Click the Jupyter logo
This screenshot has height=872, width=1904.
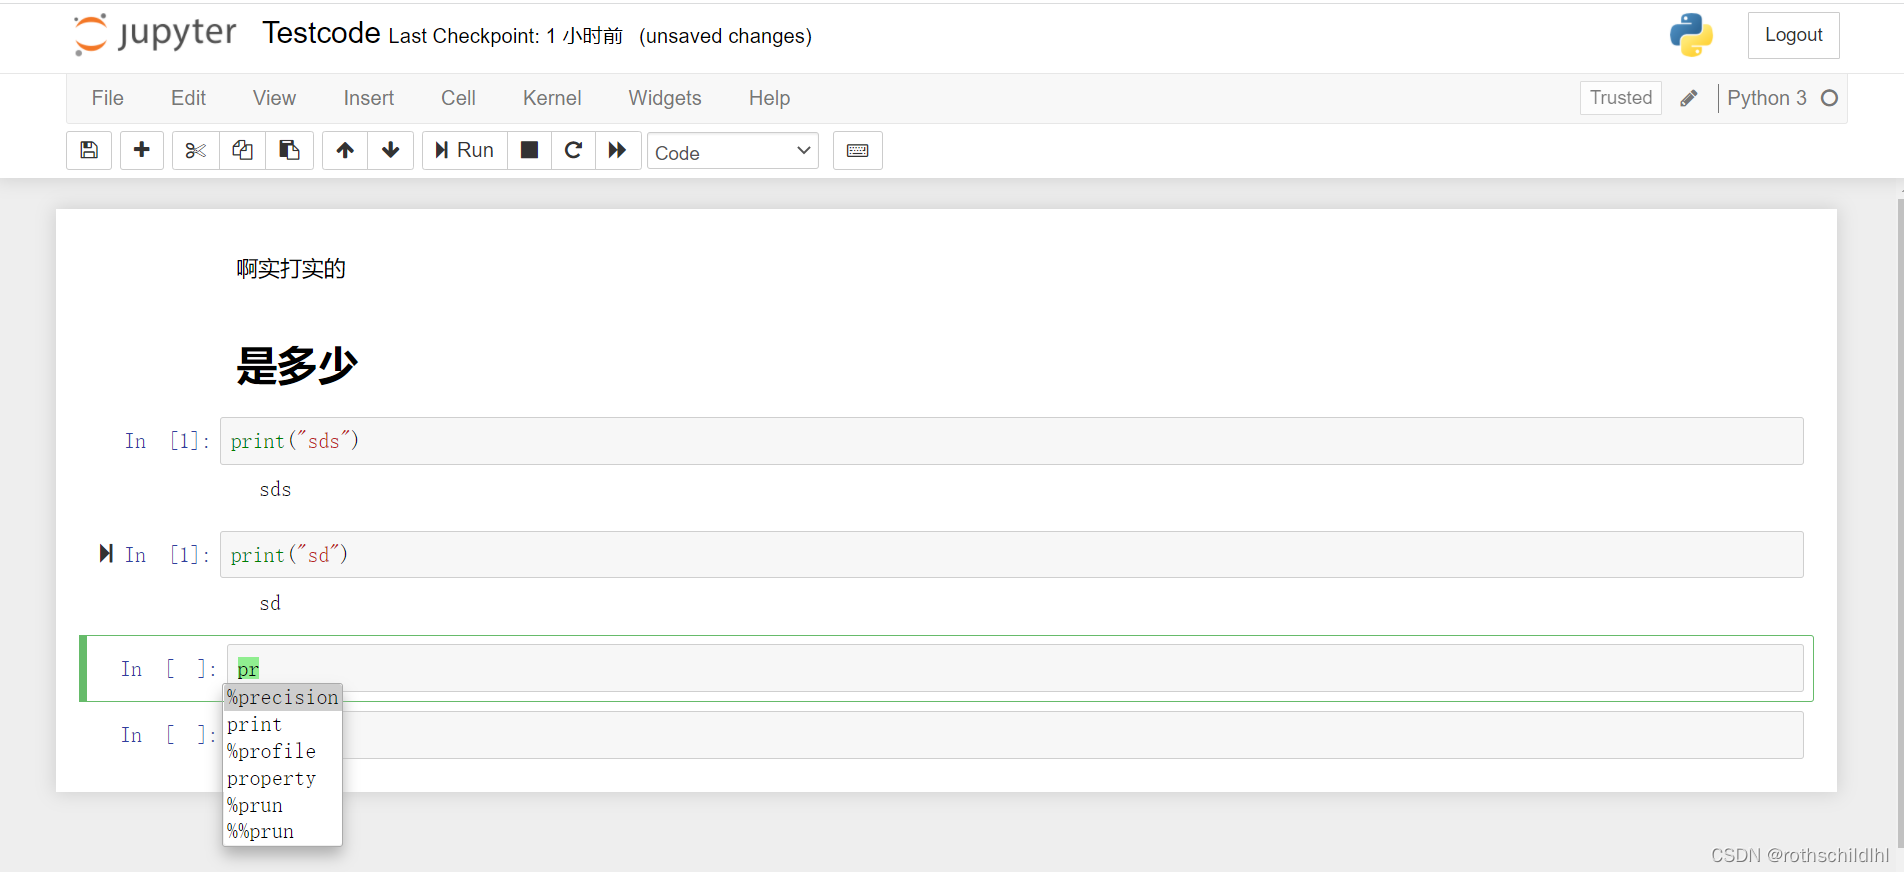click(155, 34)
